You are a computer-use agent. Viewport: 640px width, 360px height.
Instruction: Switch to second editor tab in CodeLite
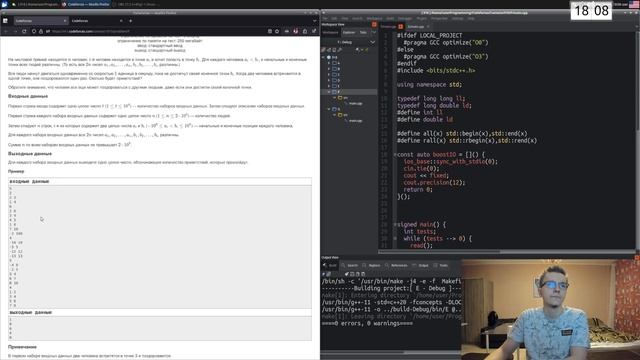pyautogui.click(x=416, y=27)
